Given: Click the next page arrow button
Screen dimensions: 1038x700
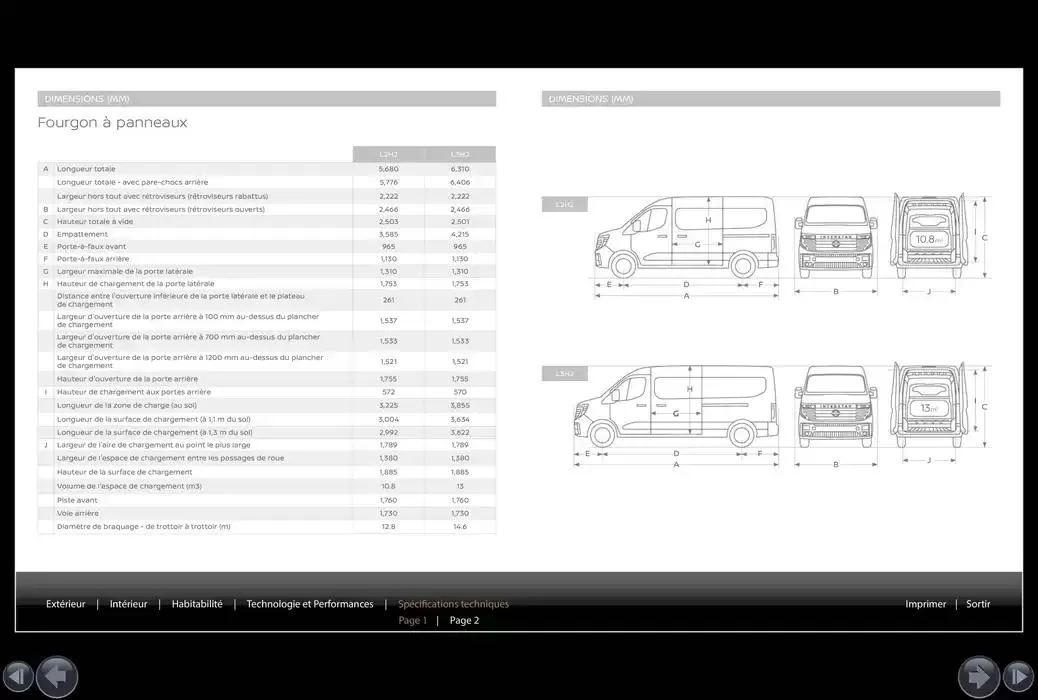Looking at the screenshot, I should pyautogui.click(x=978, y=677).
